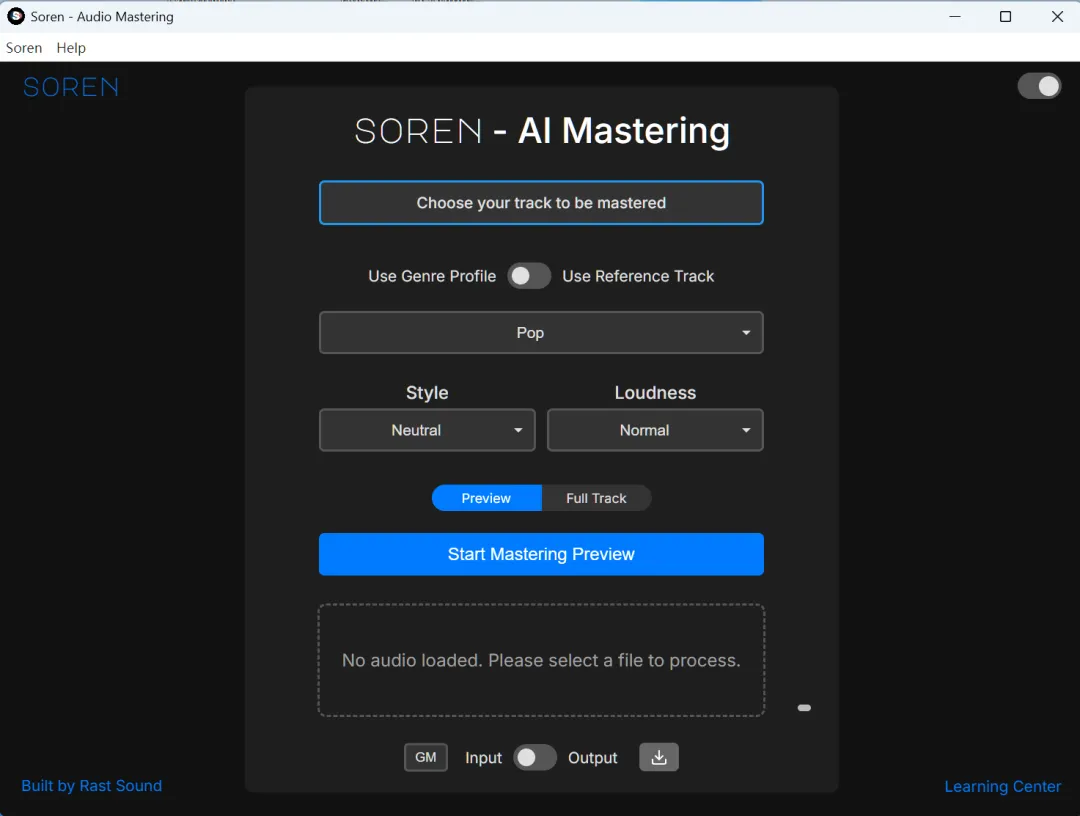Toggle the theme switch at top right
The image size is (1080, 816).
coord(1039,86)
